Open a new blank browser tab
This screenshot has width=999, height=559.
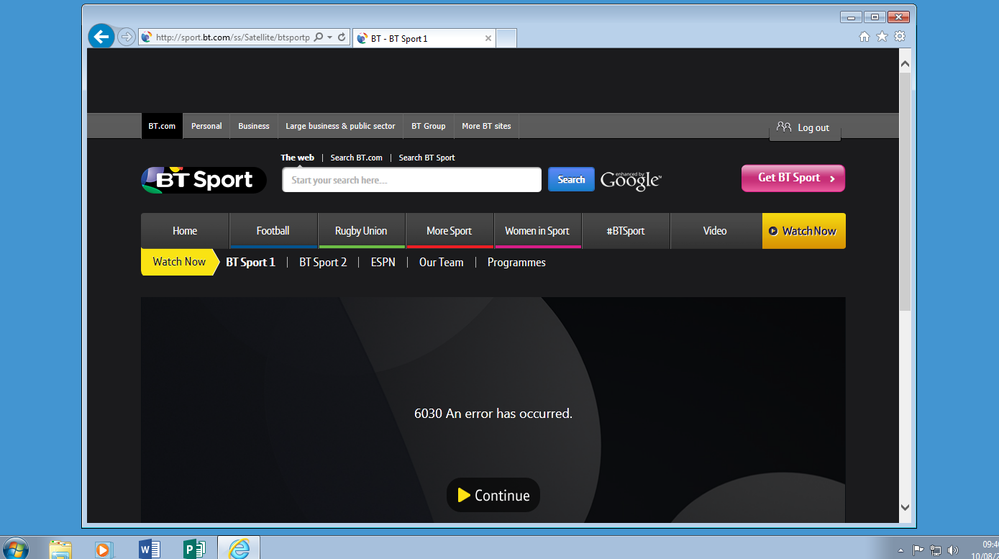click(506, 38)
